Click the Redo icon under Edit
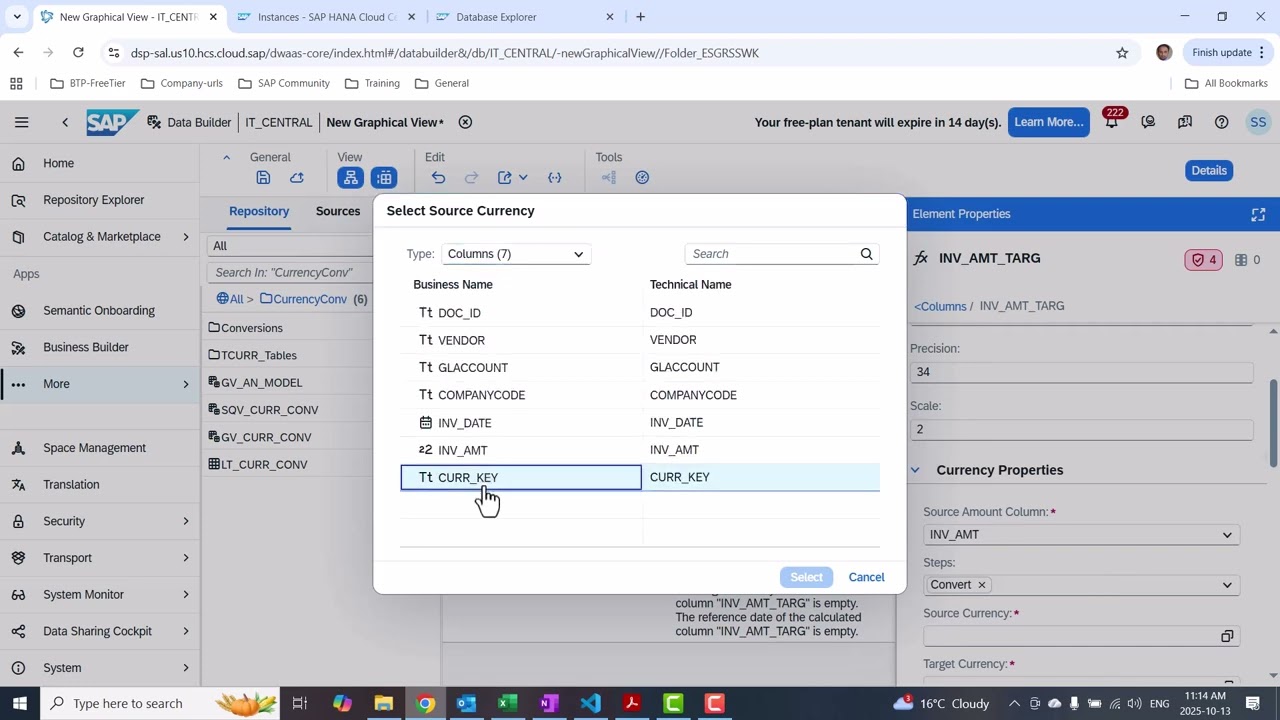This screenshot has height=720, width=1280. tap(471, 177)
